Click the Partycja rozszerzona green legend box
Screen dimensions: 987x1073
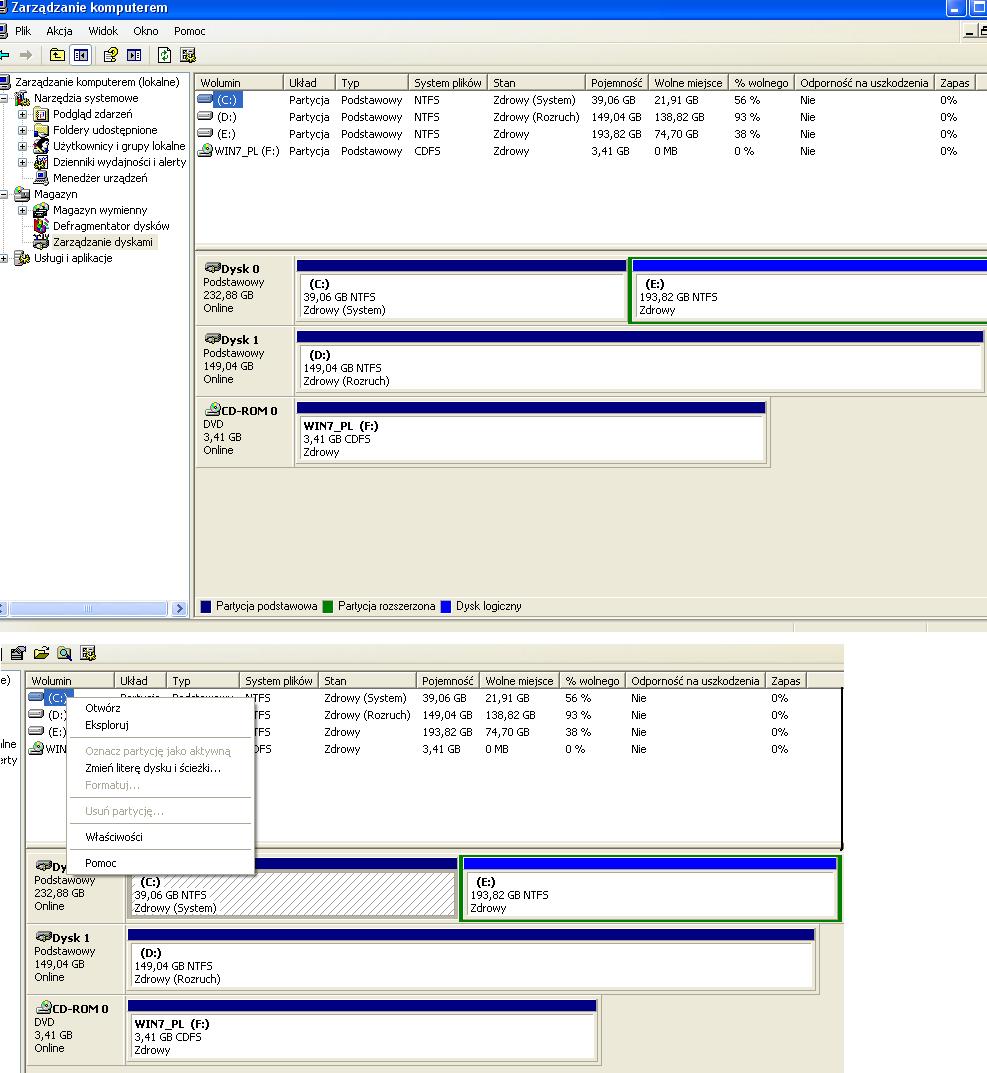(327, 606)
